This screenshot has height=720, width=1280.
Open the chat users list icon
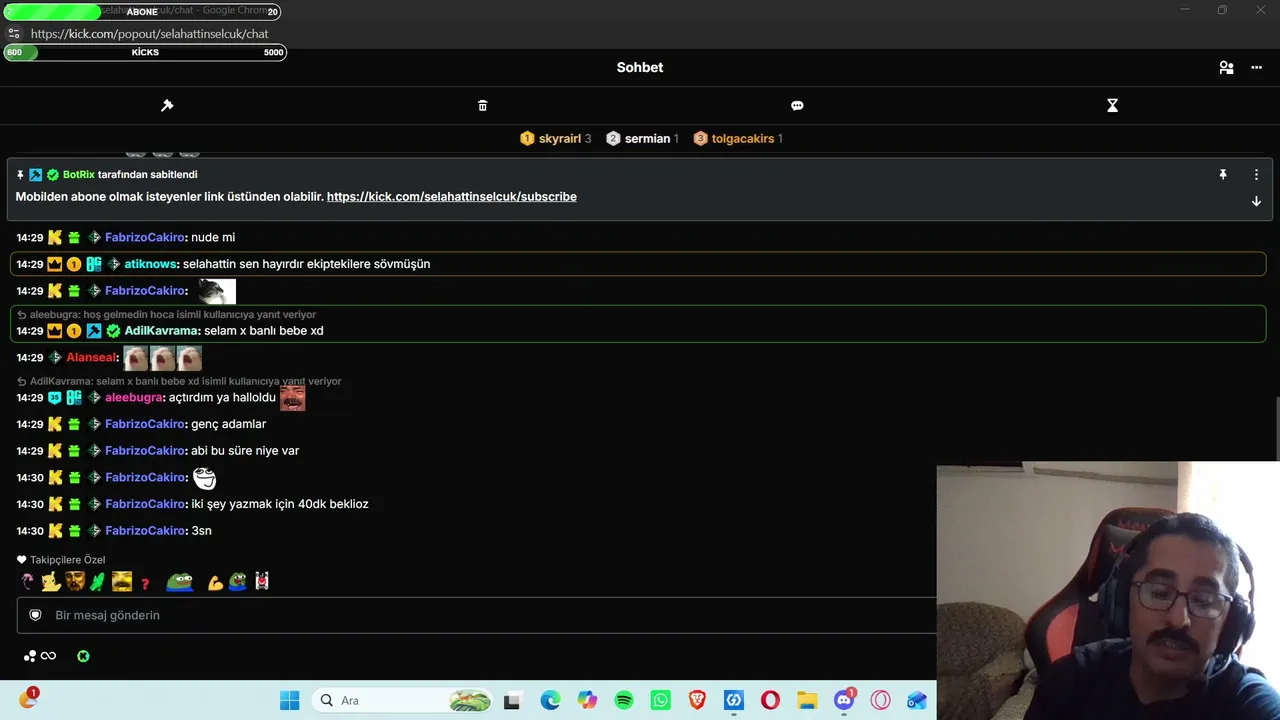point(1226,68)
